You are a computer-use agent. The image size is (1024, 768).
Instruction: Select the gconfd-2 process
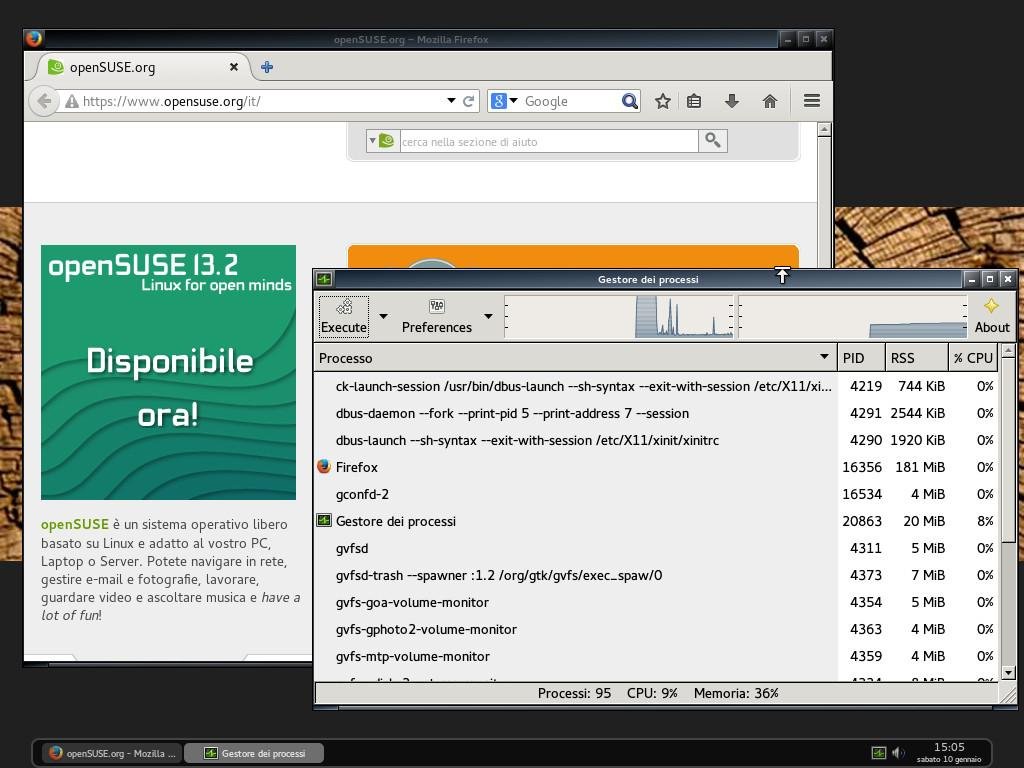click(x=656, y=494)
